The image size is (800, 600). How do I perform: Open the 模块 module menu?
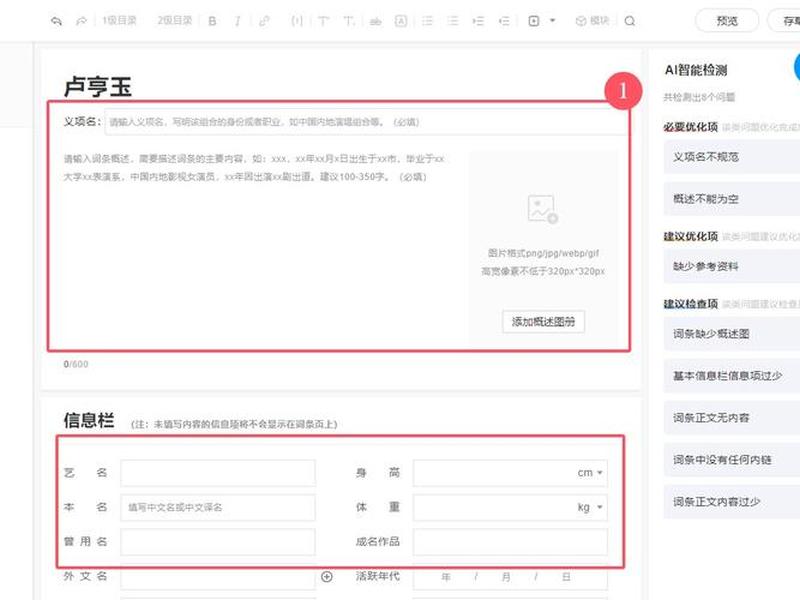592,21
